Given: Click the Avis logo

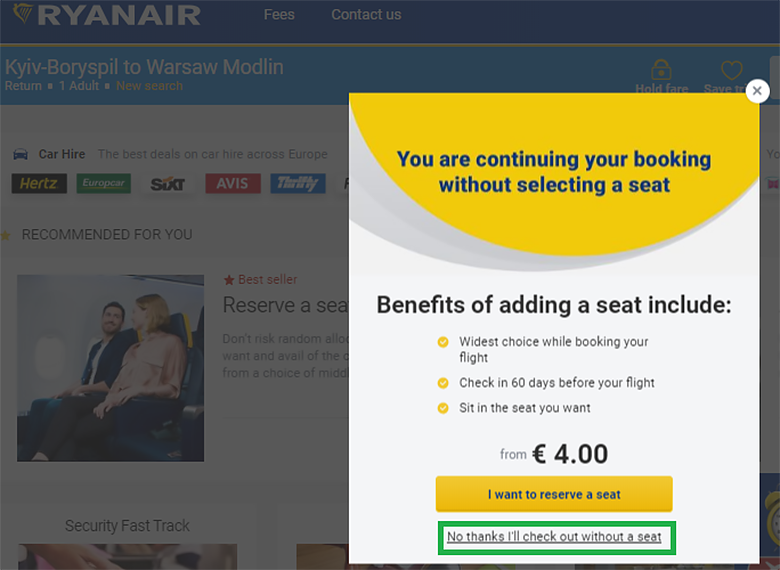Looking at the screenshot, I should tap(233, 184).
